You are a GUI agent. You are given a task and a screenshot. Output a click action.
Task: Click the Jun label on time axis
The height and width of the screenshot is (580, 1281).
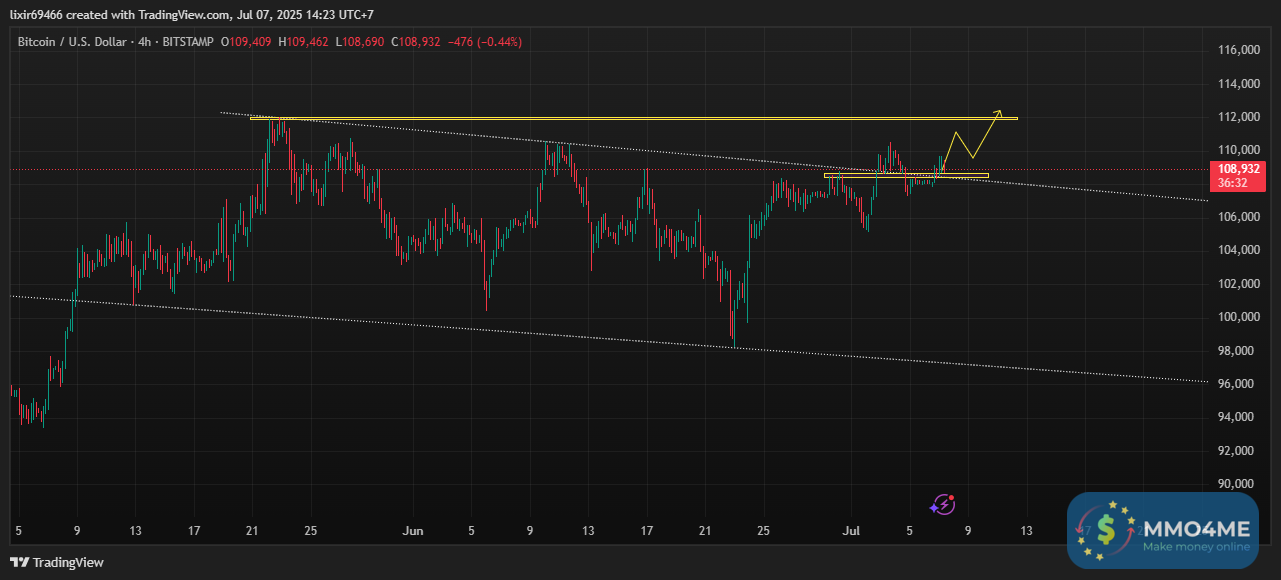pyautogui.click(x=409, y=530)
